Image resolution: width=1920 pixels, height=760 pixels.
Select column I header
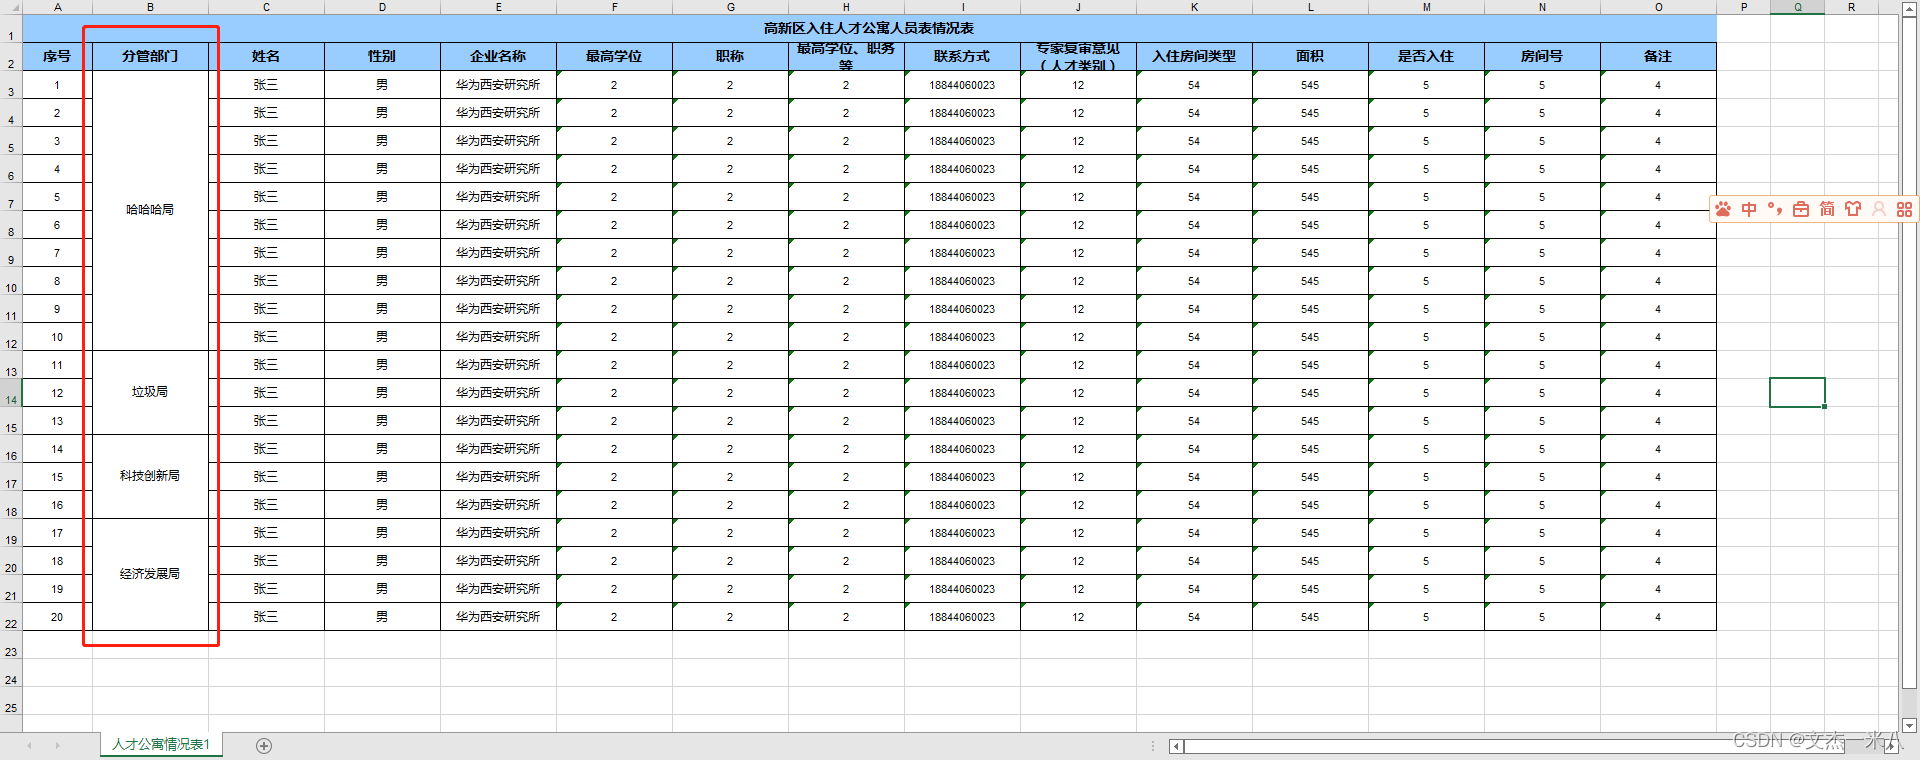962,7
